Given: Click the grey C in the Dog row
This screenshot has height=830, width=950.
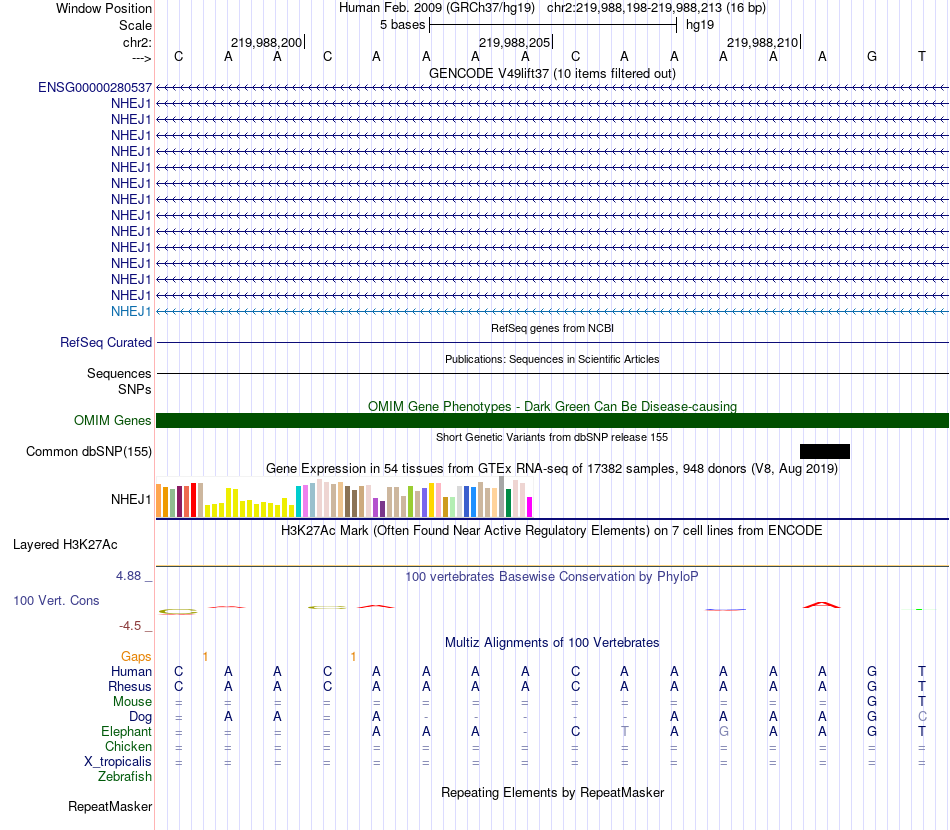Looking at the screenshot, I should coord(922,717).
